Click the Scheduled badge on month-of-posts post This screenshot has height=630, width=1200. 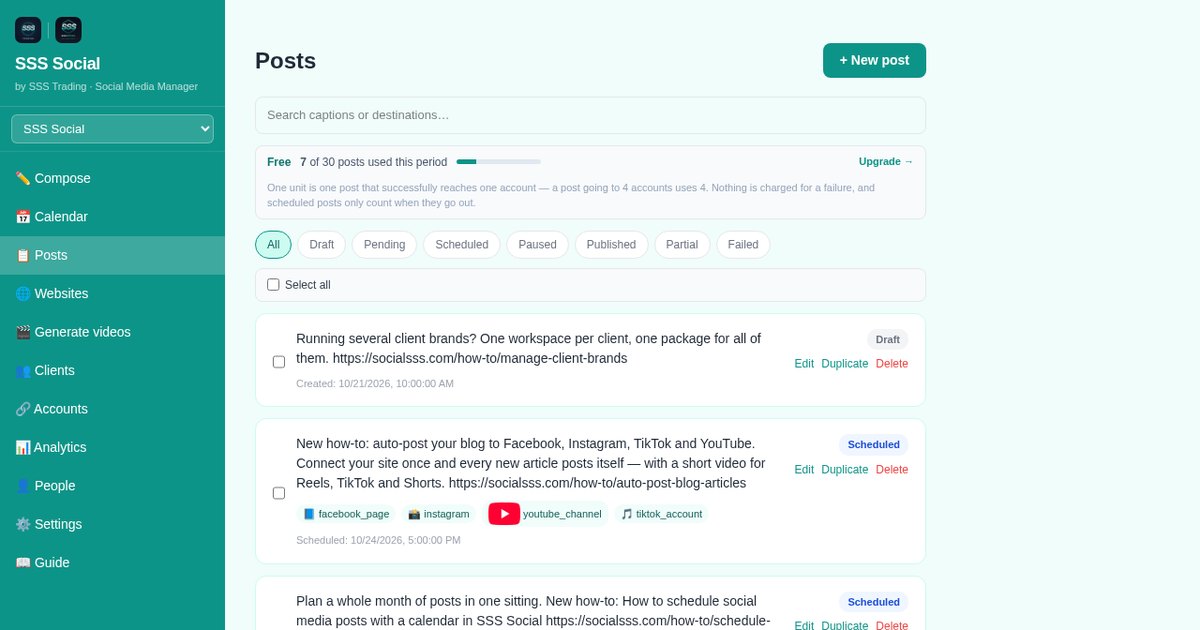tap(874, 602)
